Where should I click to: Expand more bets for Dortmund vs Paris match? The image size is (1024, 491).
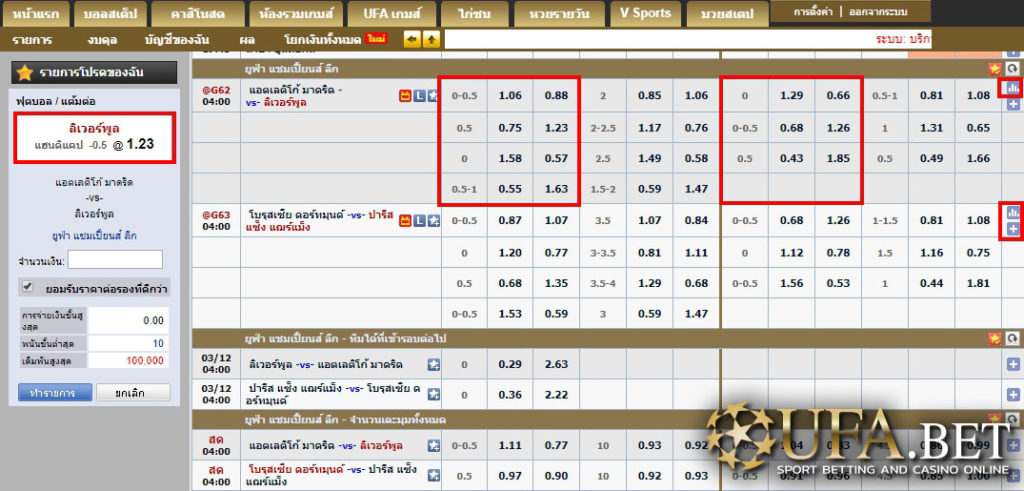(x=1012, y=230)
